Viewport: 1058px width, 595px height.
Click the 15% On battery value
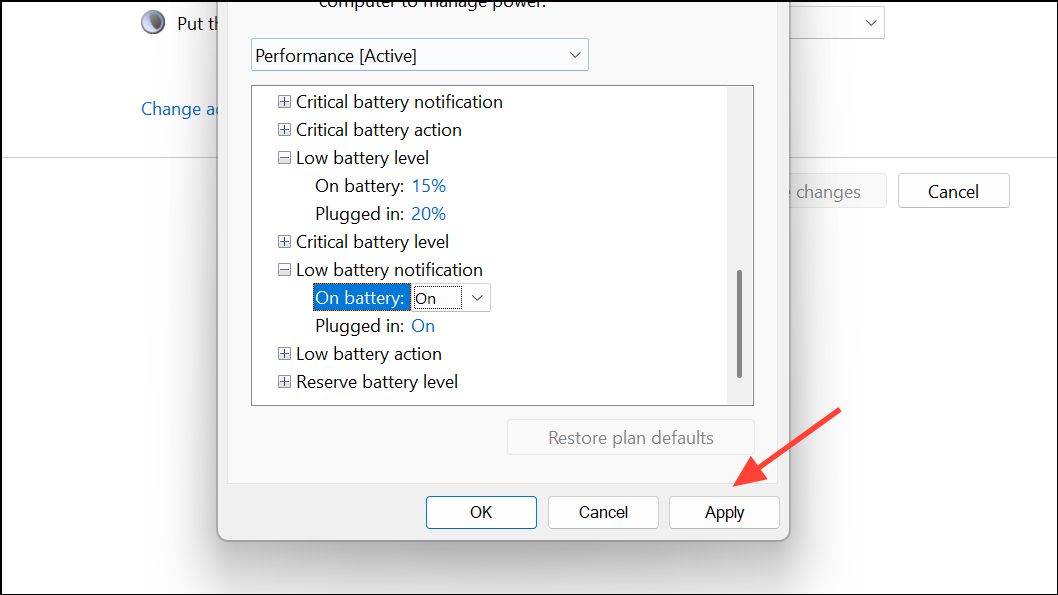(x=428, y=186)
